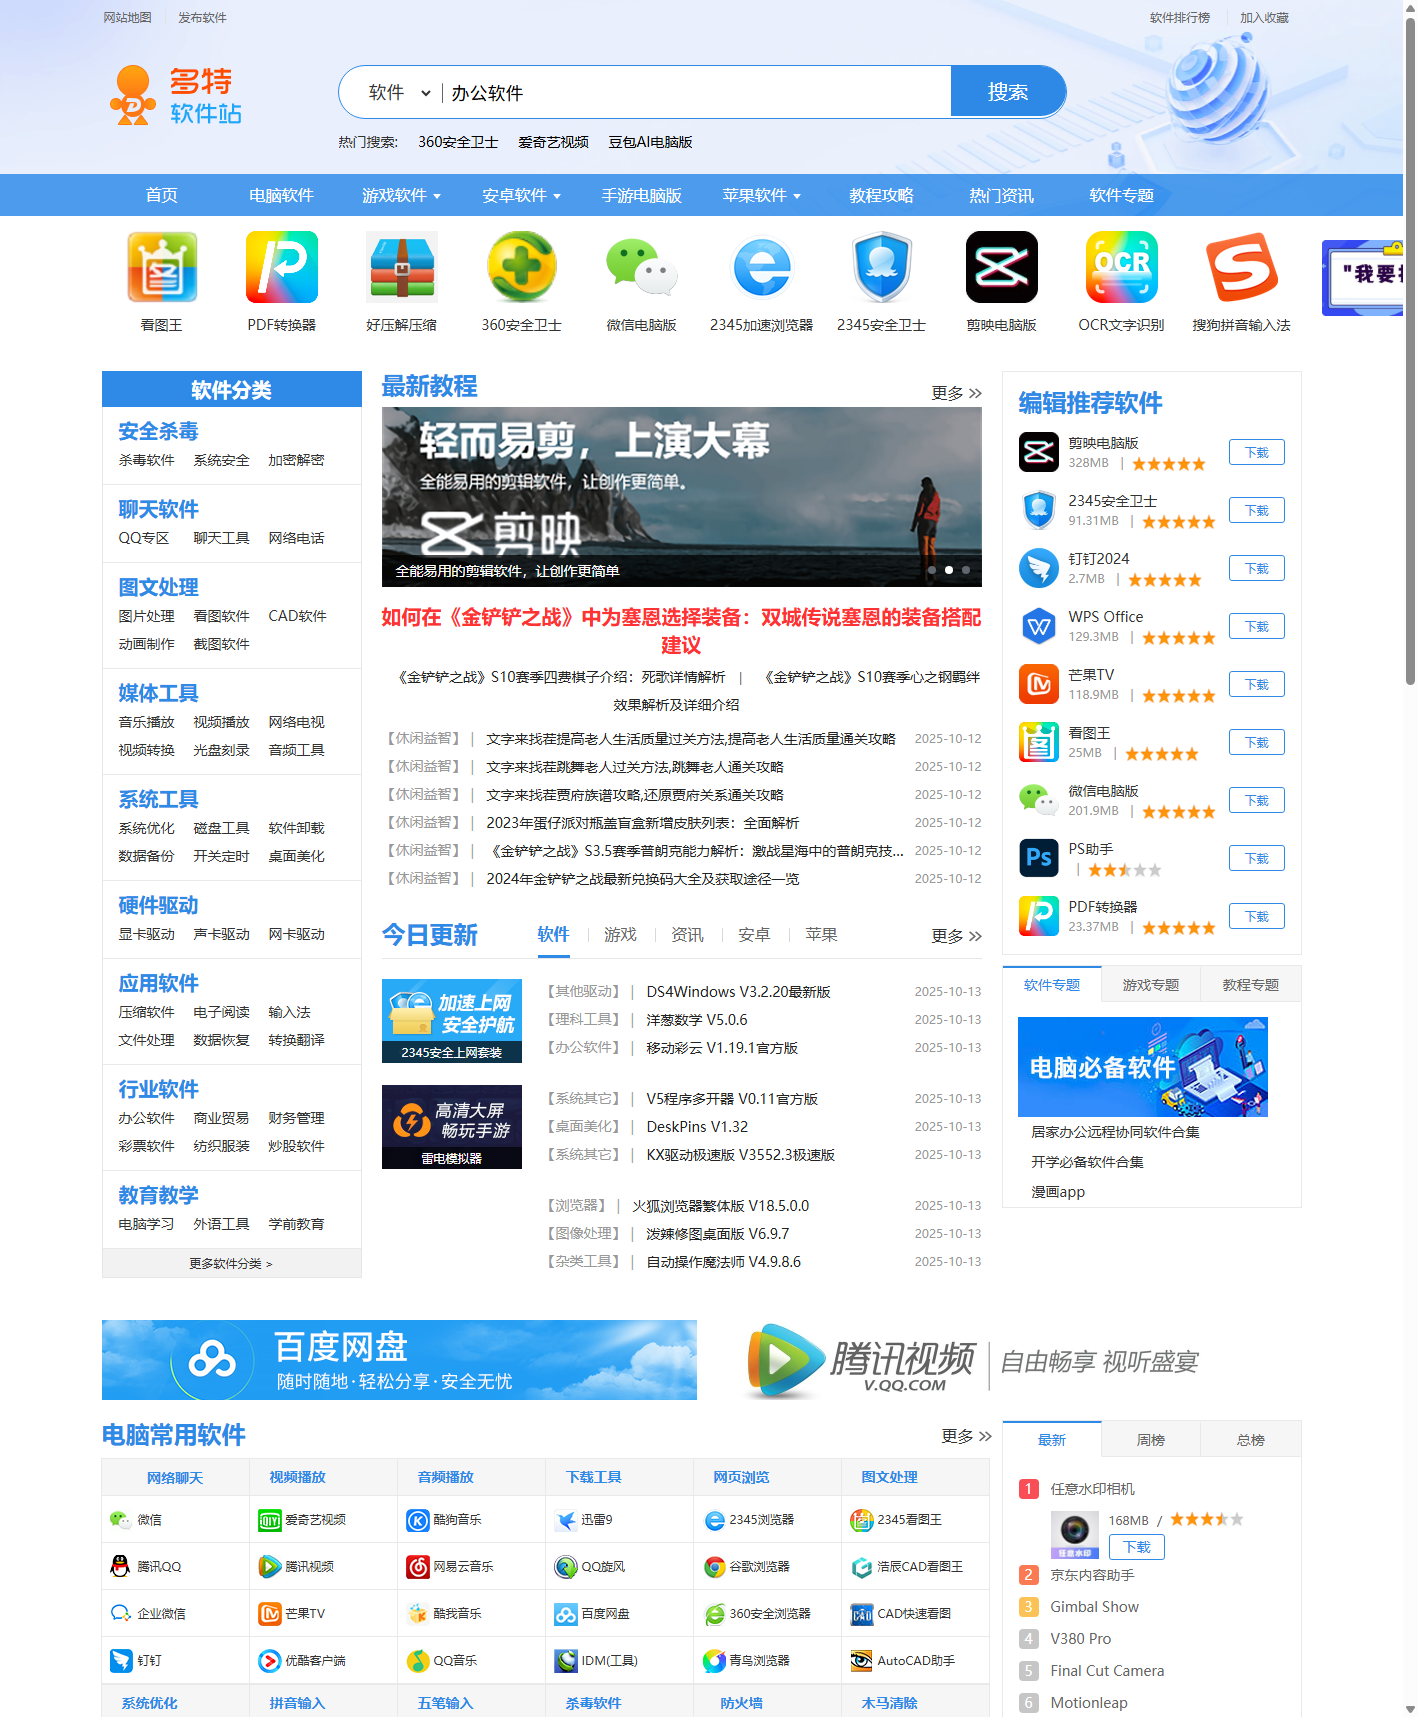The image size is (1418, 1717).
Task: Open the 软件排行榜 top link
Action: click(1180, 17)
